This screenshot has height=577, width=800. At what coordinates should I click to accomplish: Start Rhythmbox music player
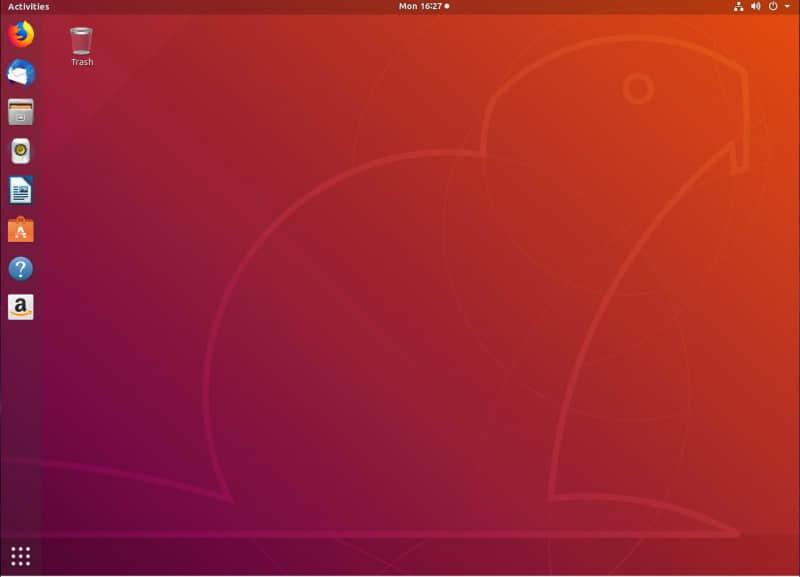[x=18, y=152]
